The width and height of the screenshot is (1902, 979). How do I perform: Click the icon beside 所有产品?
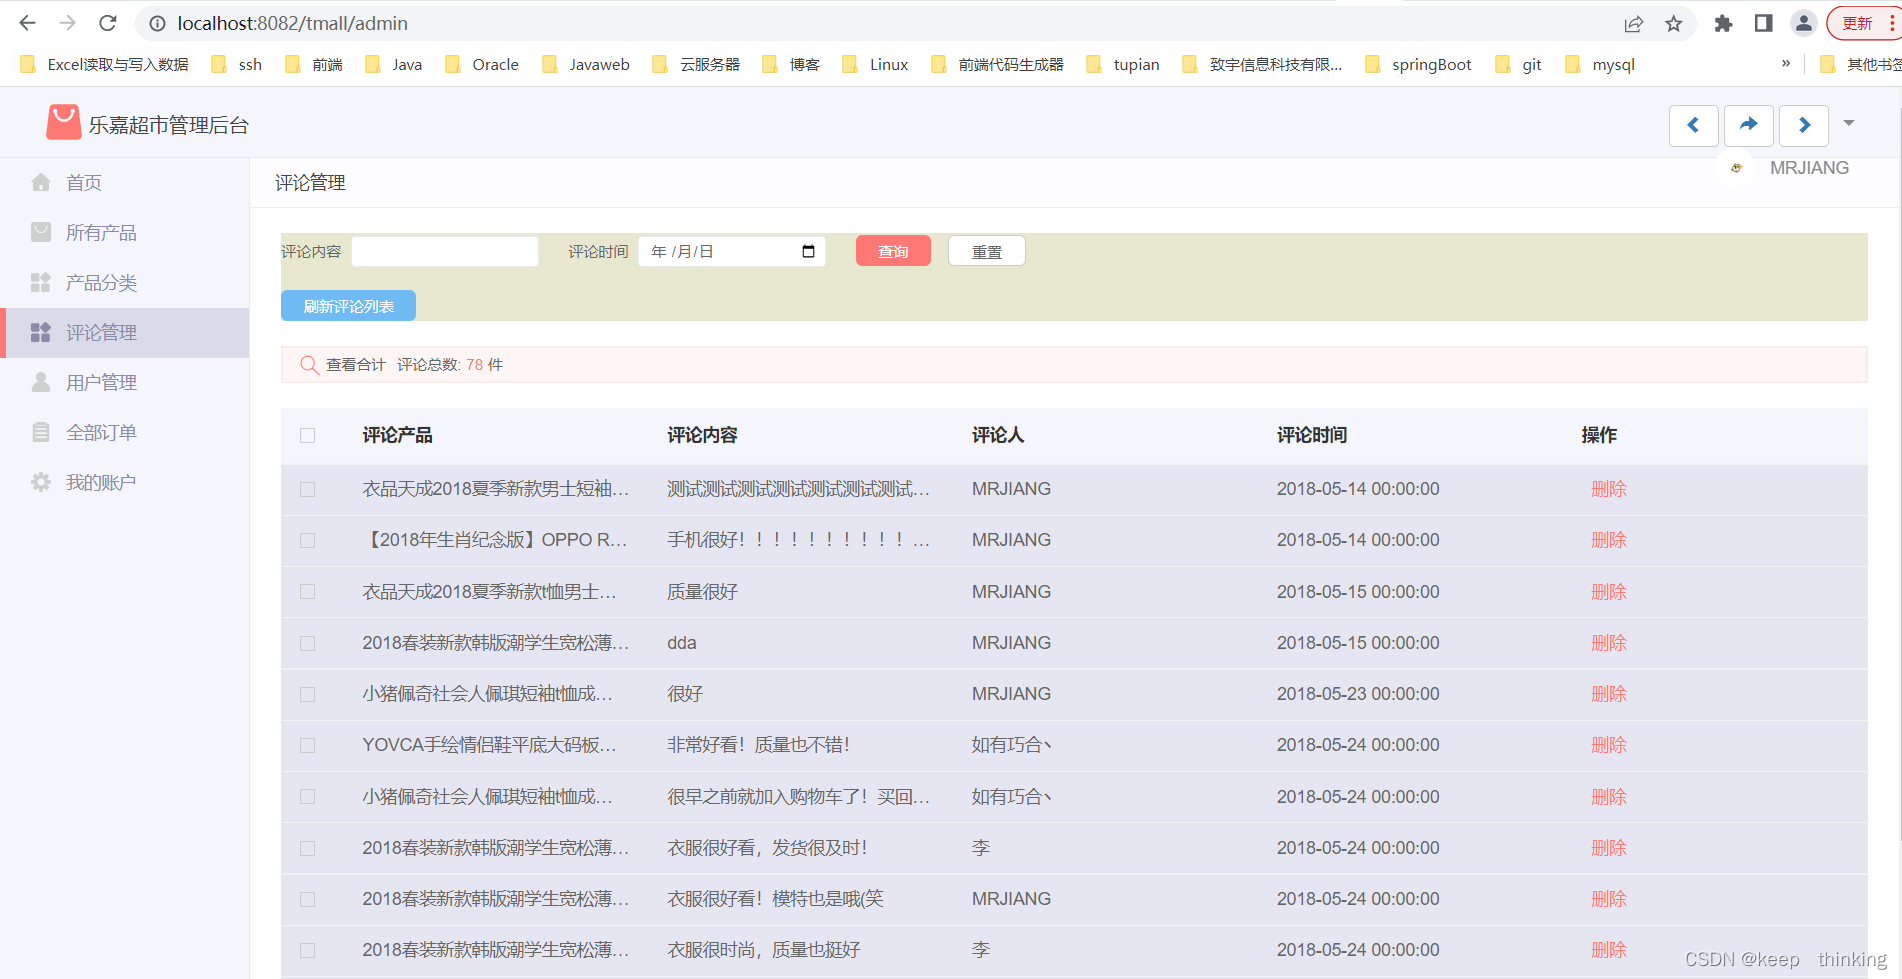41,232
